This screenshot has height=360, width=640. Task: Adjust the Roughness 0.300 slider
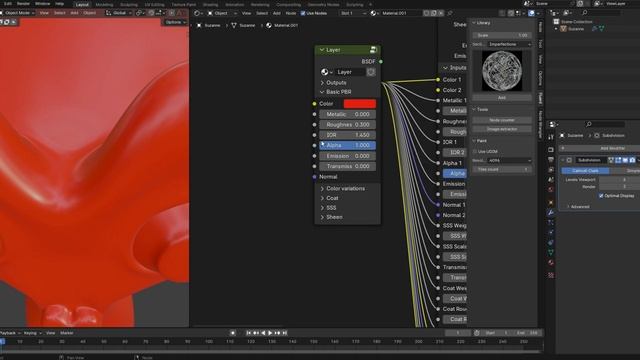click(x=347, y=124)
